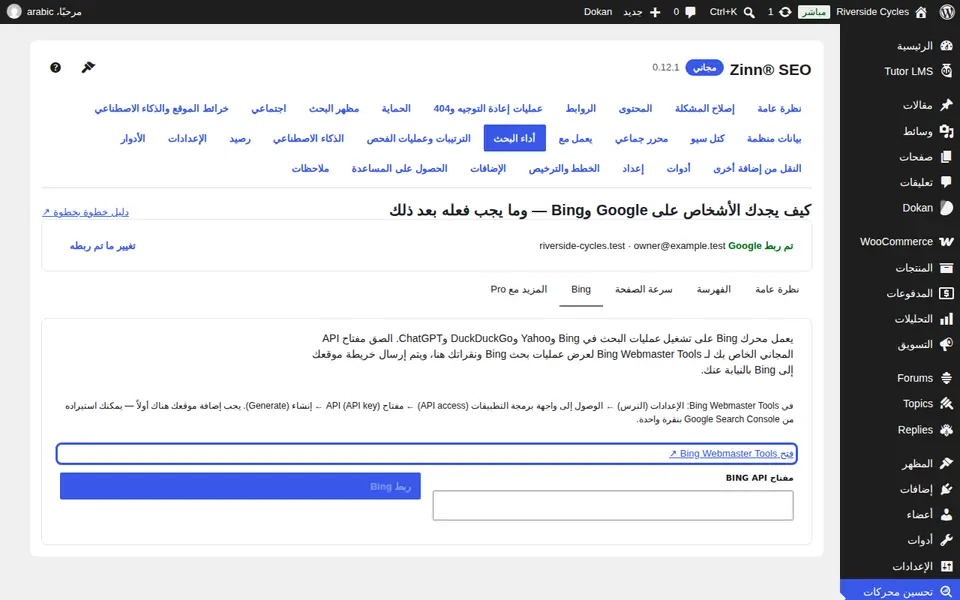Open Appearance المظهر brush icon
This screenshot has height=600, width=960.
click(x=947, y=463)
